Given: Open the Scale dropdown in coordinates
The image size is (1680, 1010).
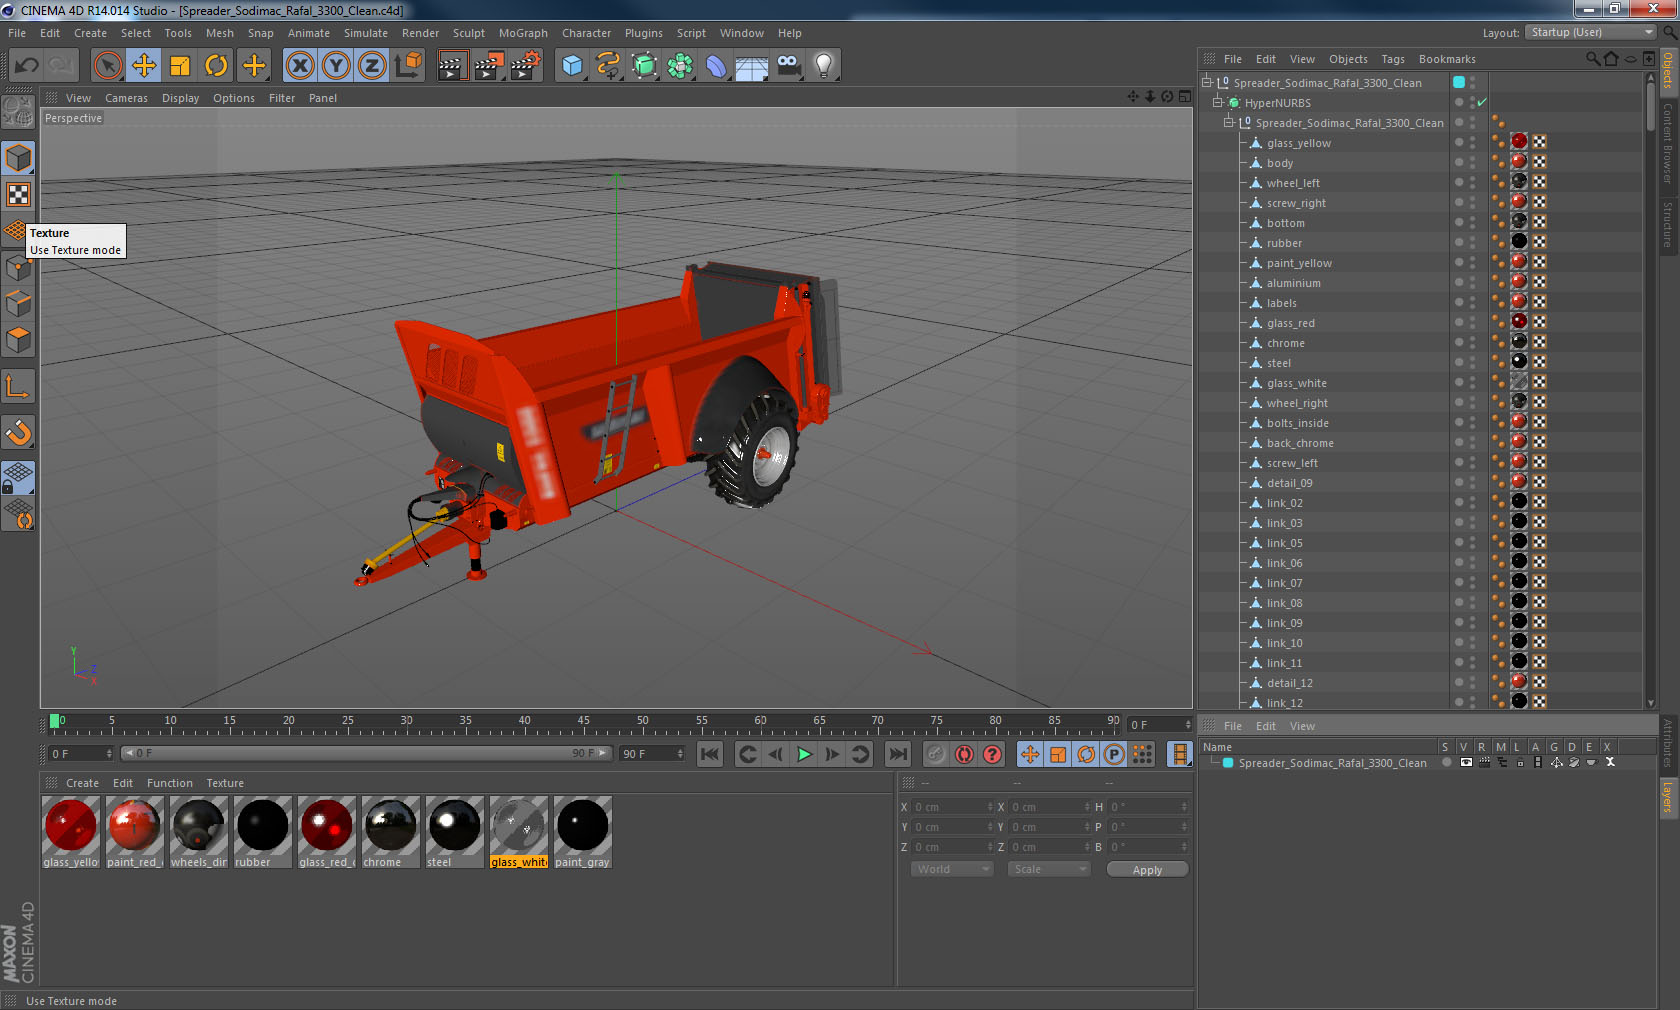Looking at the screenshot, I should pos(1049,869).
